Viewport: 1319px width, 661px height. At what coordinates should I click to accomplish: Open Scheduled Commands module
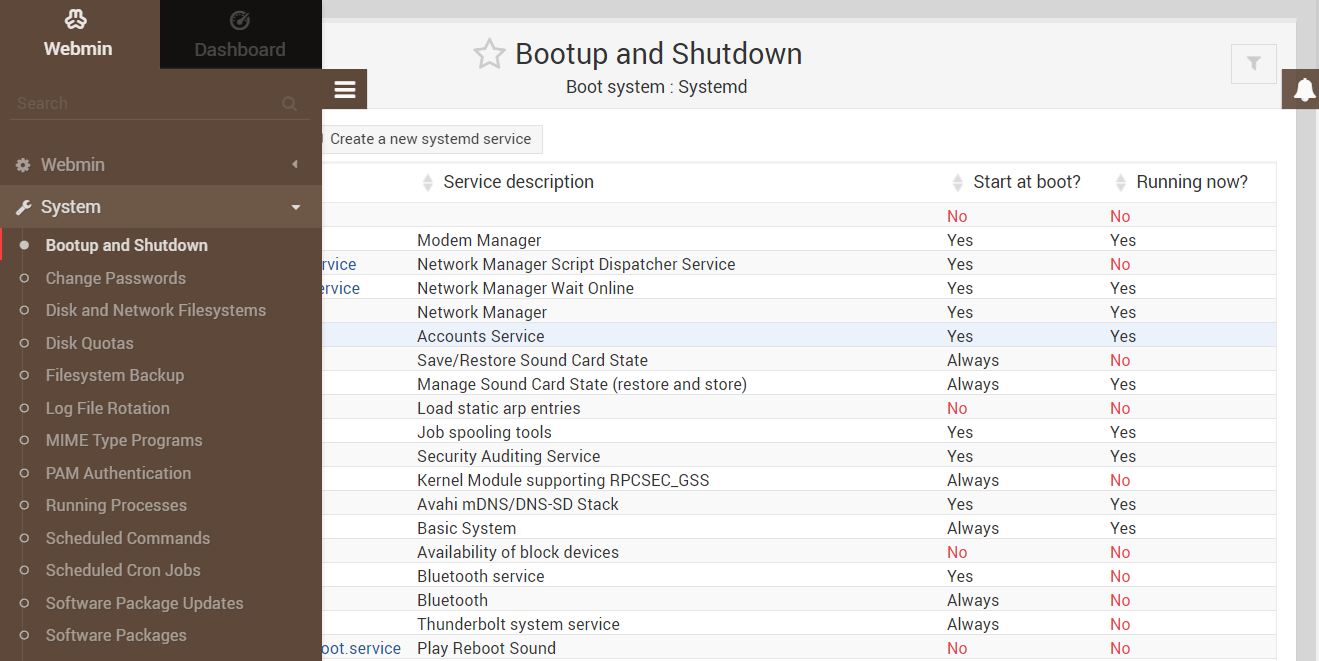pyautogui.click(x=128, y=538)
